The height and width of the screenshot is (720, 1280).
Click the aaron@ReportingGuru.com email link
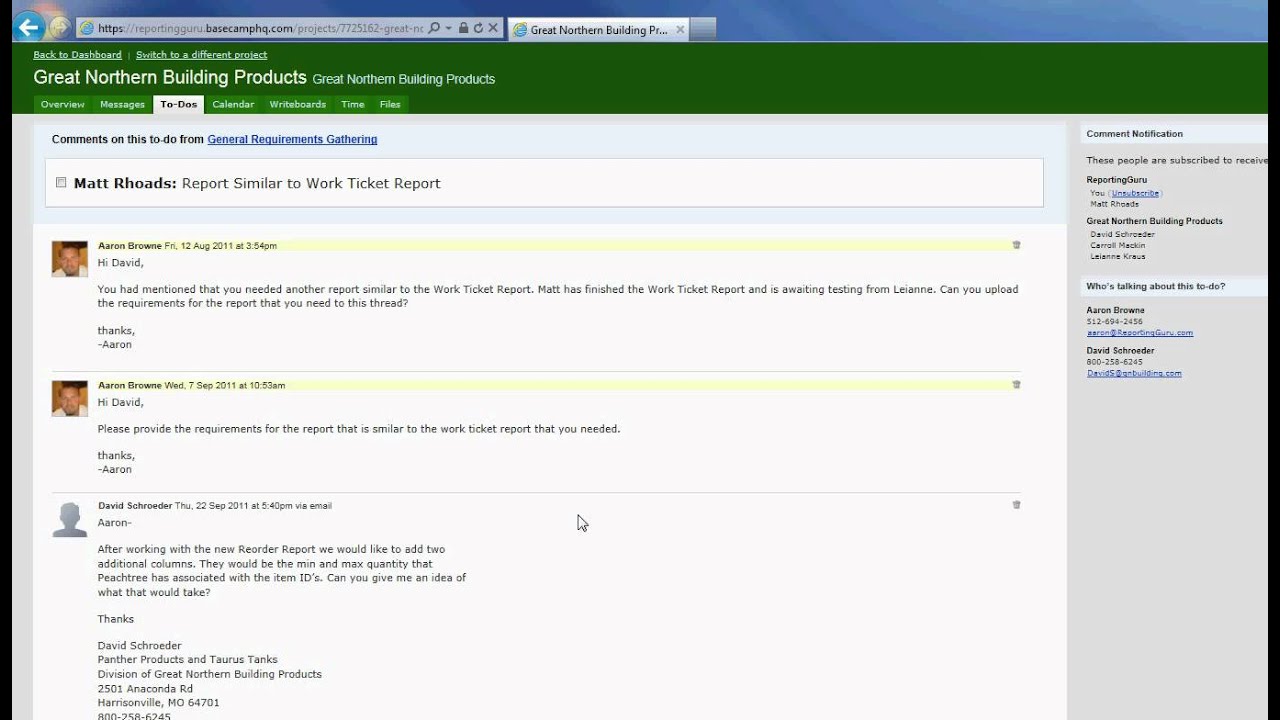pyautogui.click(x=1140, y=333)
